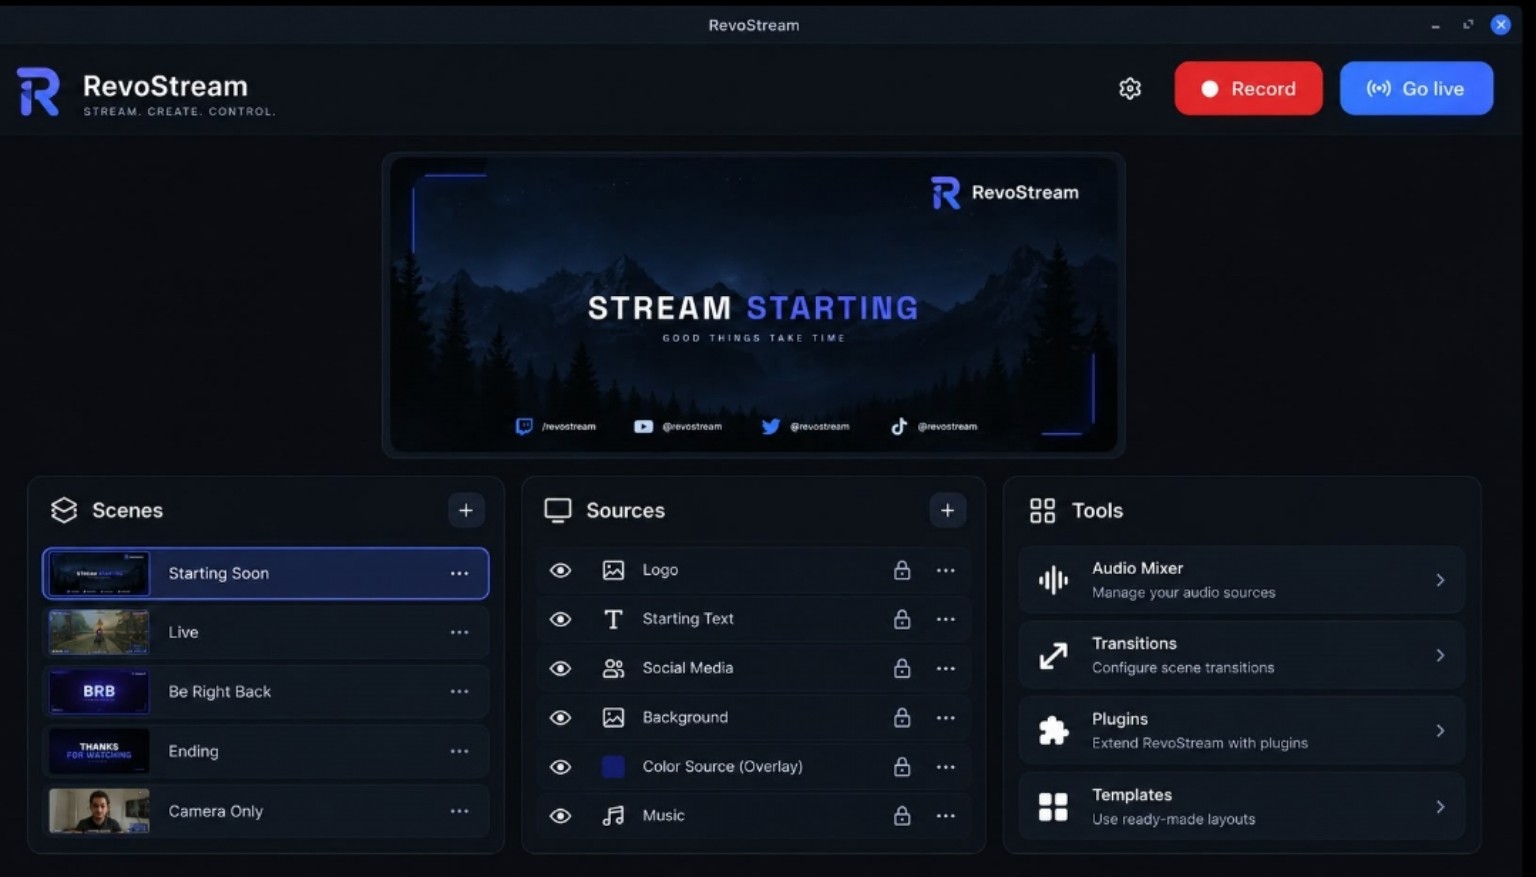Open more options for Music source

946,815
